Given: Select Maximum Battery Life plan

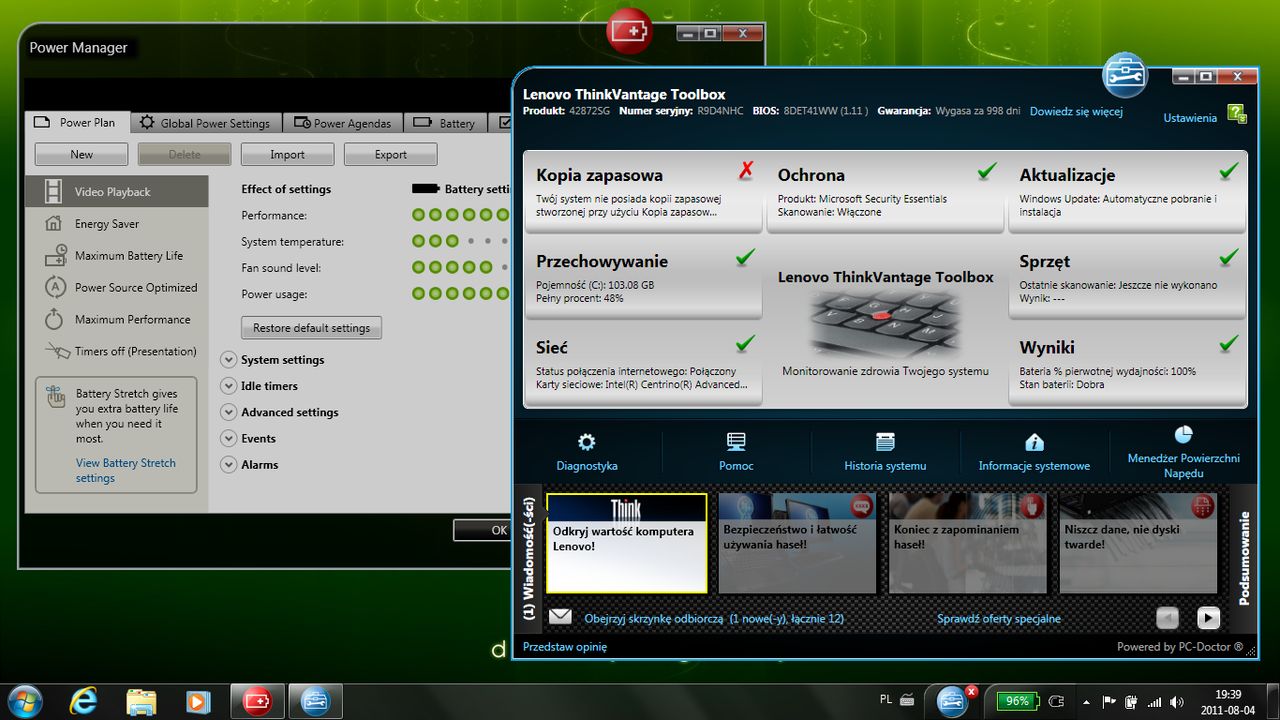Looking at the screenshot, I should 117,256.
